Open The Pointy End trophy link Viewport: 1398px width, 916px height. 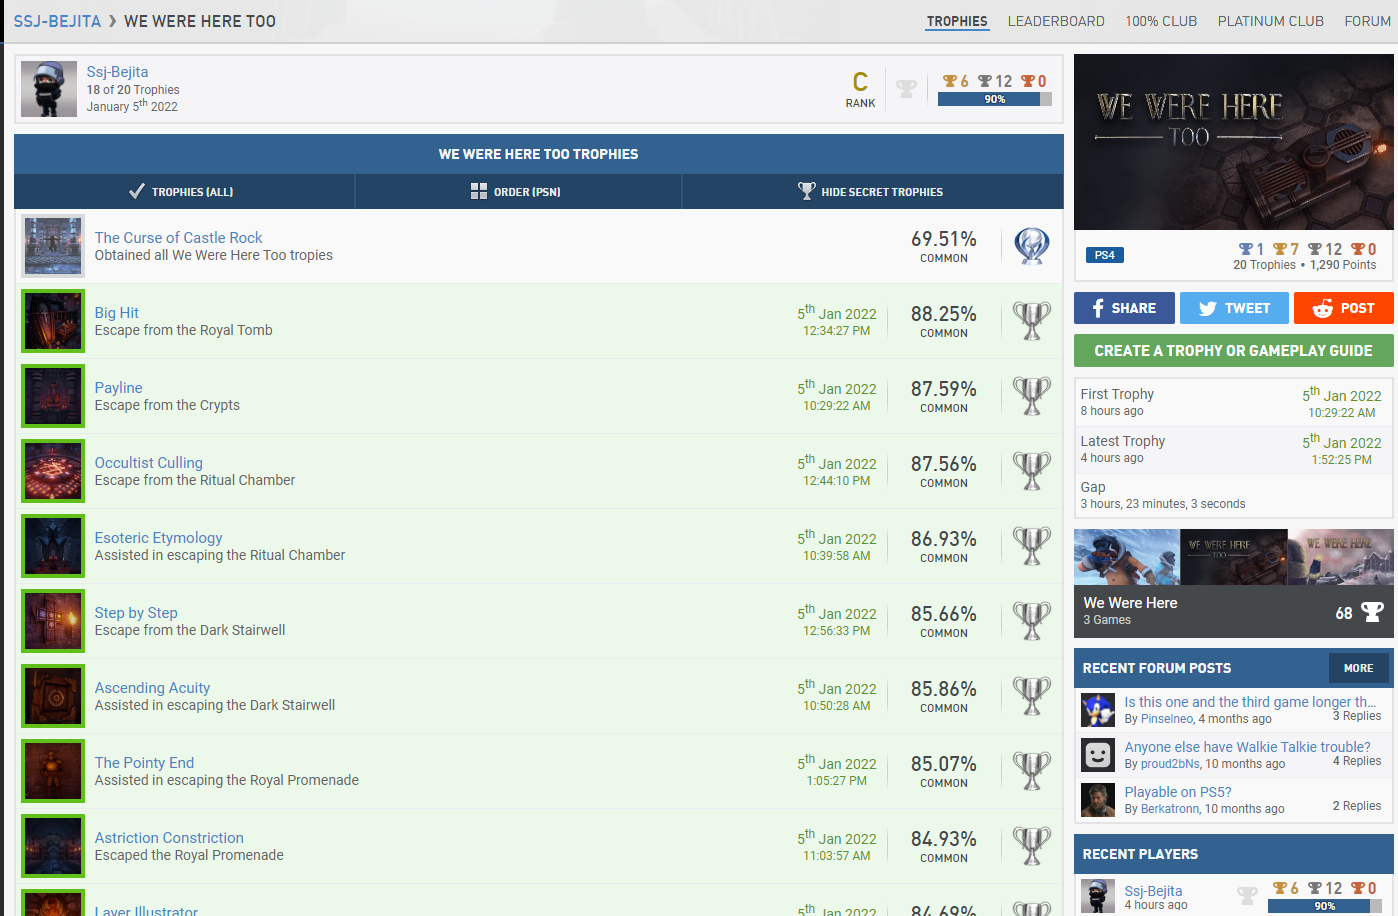(x=144, y=763)
